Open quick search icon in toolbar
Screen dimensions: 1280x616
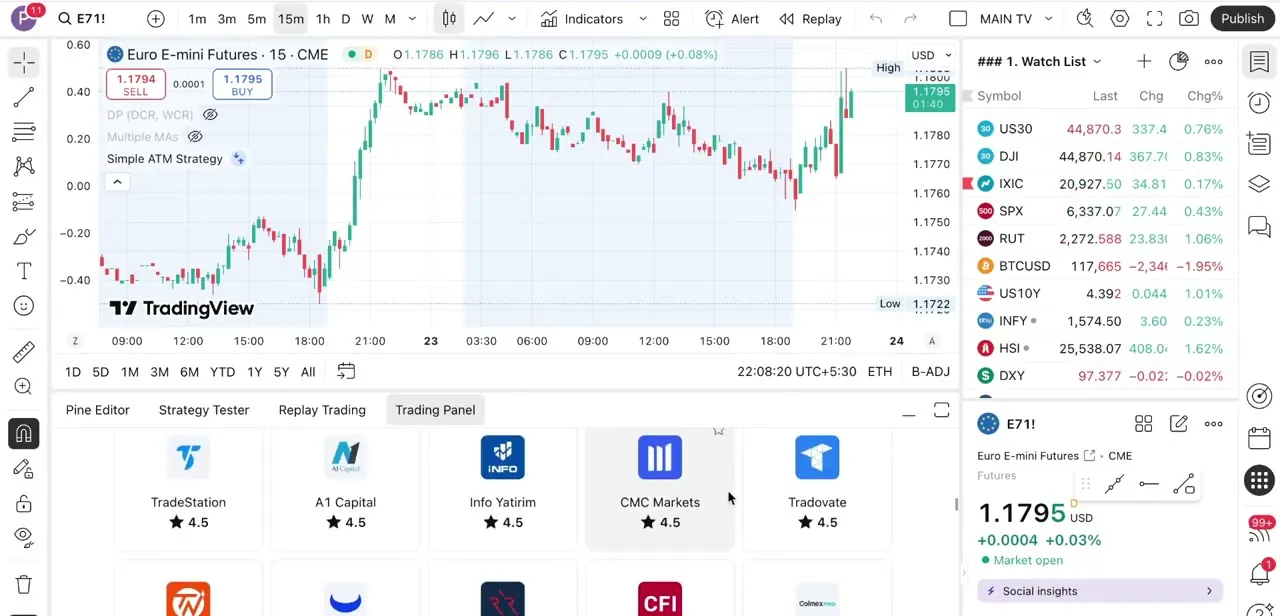click(x=1085, y=19)
